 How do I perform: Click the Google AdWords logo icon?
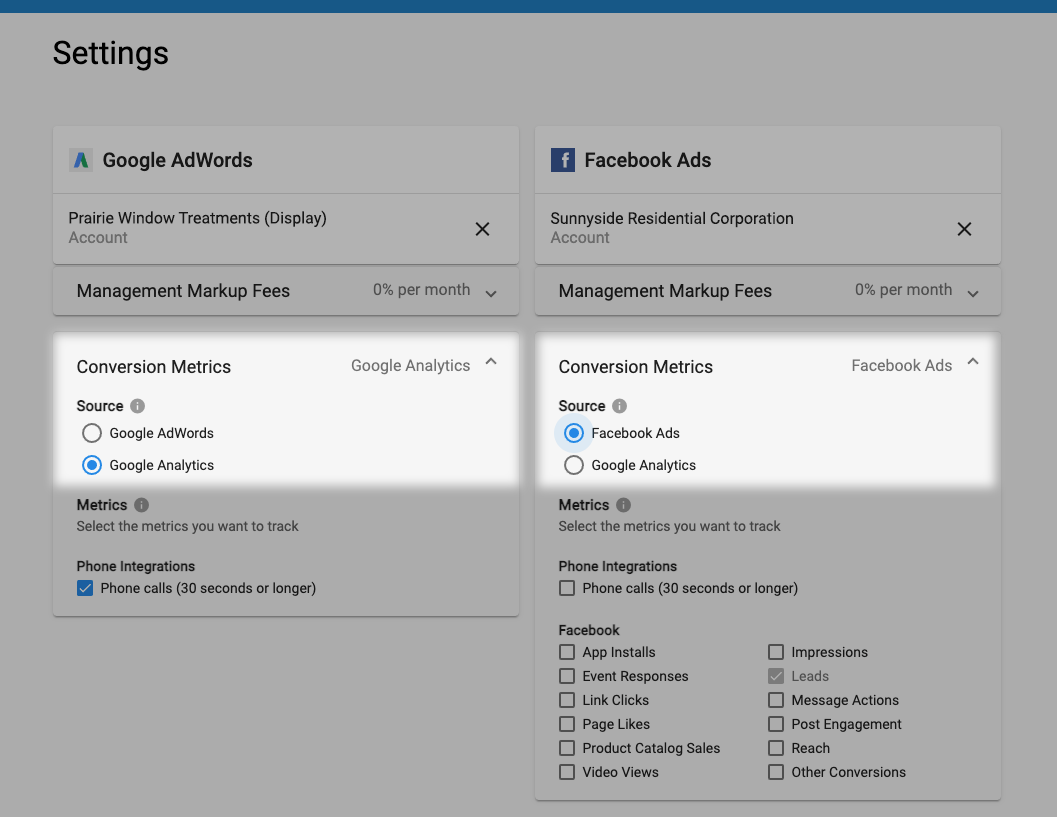click(80, 159)
